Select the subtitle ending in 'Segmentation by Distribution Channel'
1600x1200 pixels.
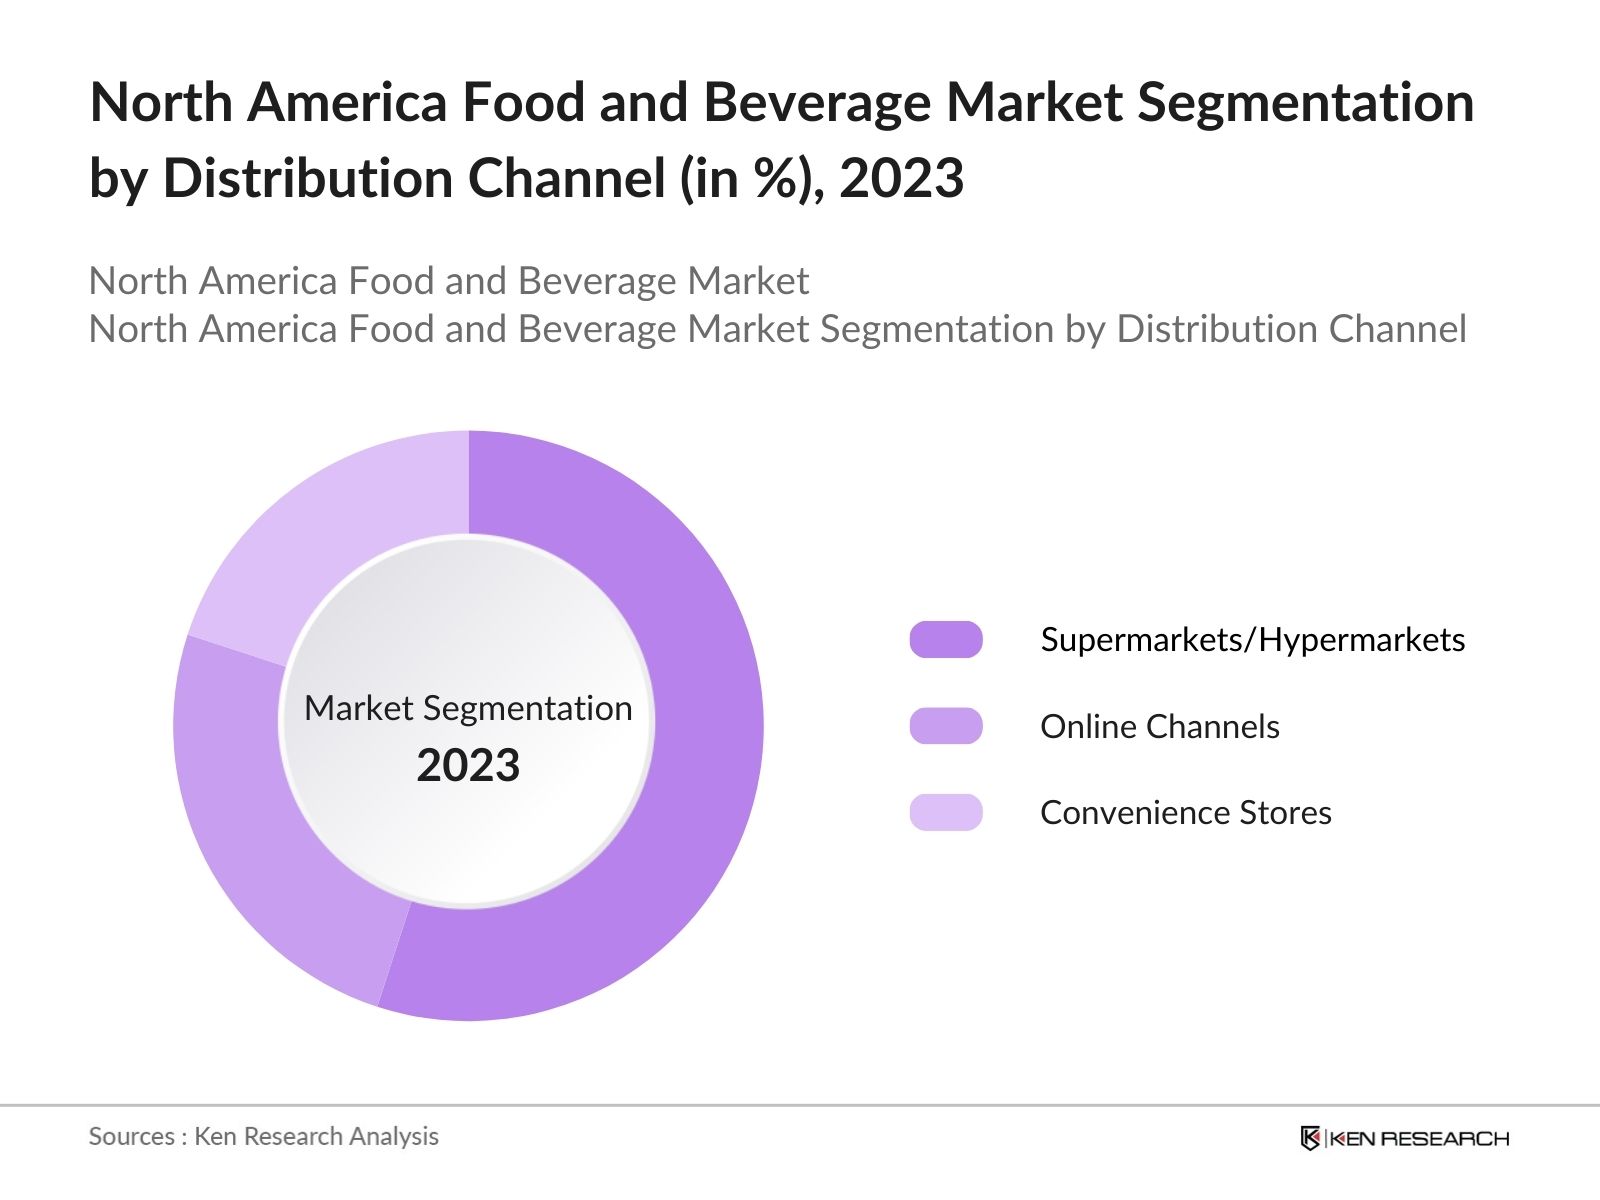coord(777,329)
